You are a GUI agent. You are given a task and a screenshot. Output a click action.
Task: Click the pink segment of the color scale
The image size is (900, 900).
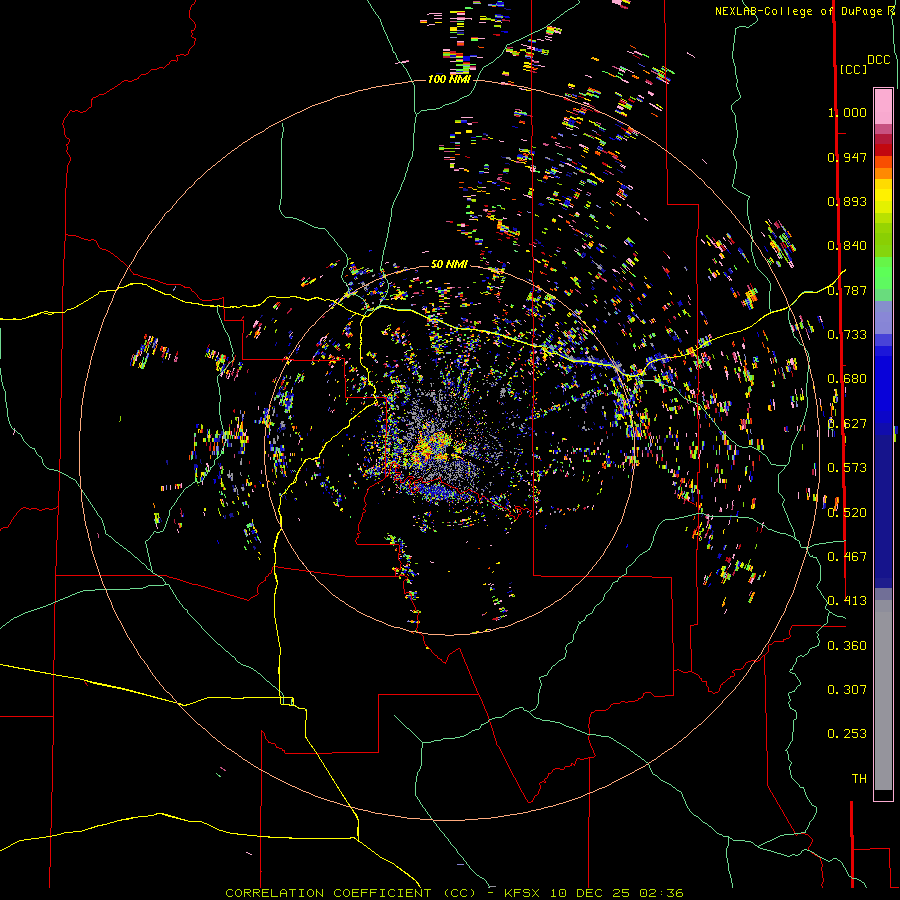point(883,107)
